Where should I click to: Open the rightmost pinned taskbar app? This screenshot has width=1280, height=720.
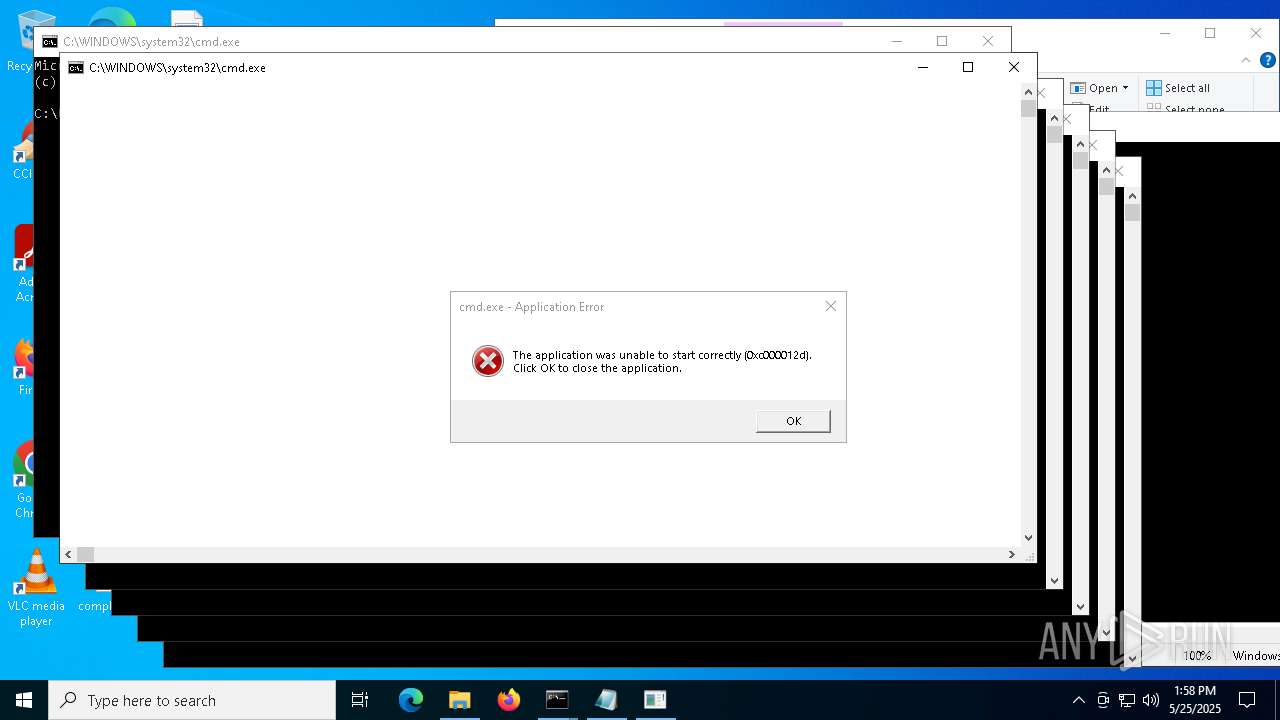pyautogui.click(x=655, y=700)
